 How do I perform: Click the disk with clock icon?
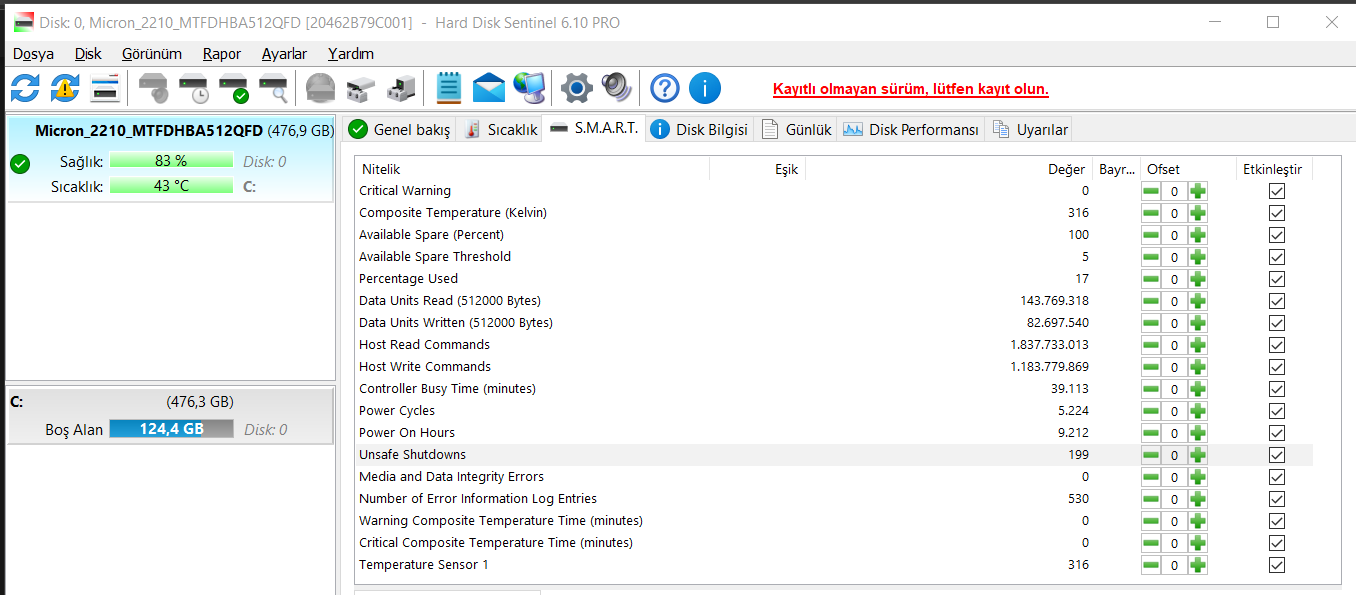point(194,88)
